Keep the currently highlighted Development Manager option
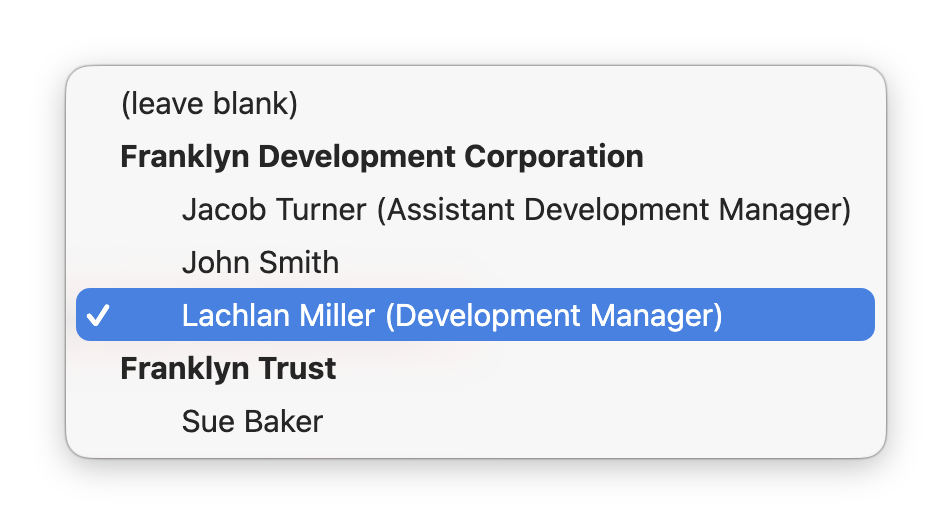The width and height of the screenshot is (952, 524). (451, 316)
